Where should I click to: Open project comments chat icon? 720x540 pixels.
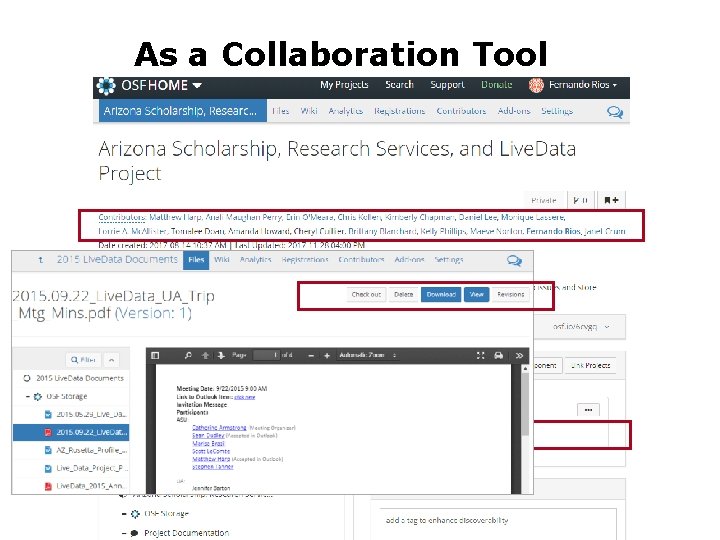click(615, 112)
